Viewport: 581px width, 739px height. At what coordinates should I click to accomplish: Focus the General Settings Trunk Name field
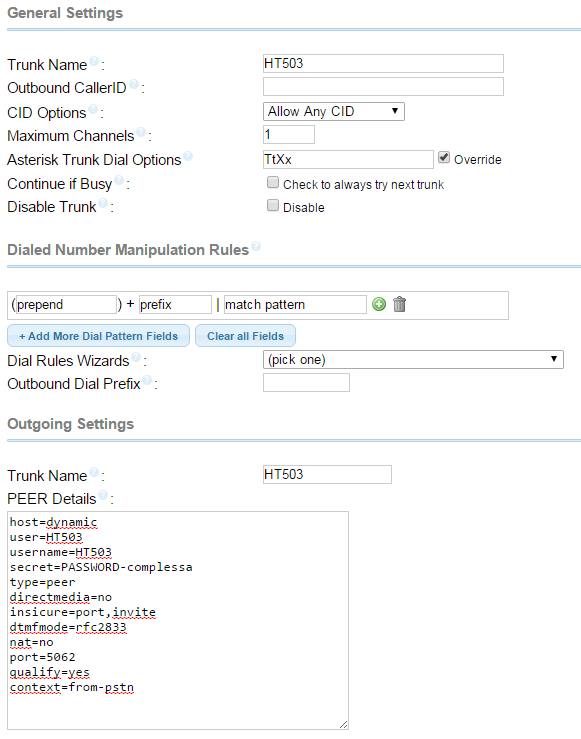[x=383, y=64]
